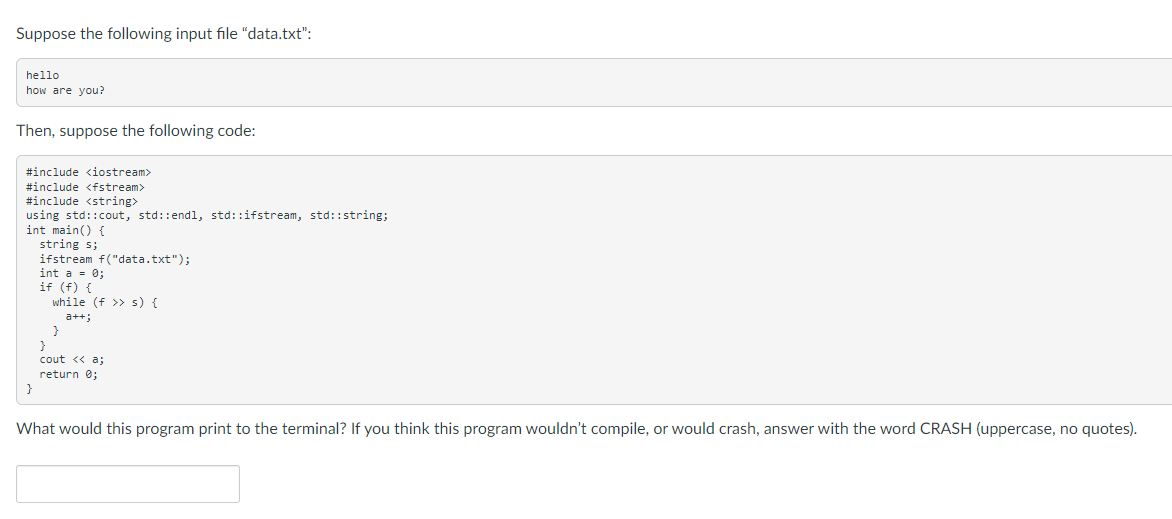Click the 'return 0;' line

[69, 374]
